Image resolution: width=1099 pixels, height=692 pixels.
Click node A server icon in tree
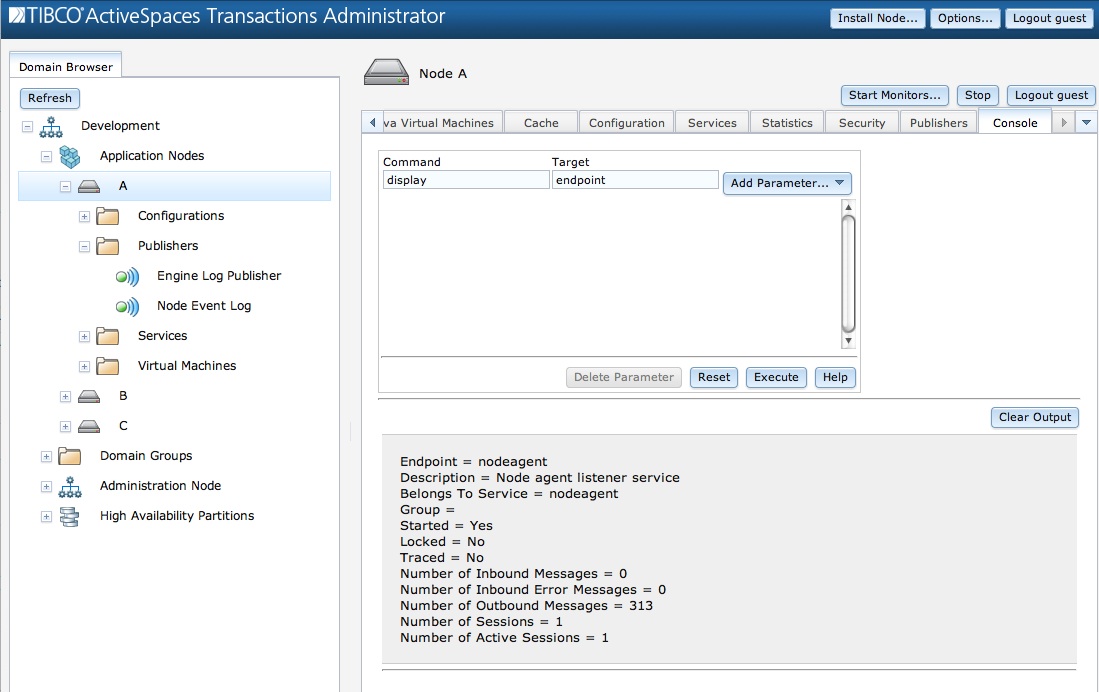point(89,186)
